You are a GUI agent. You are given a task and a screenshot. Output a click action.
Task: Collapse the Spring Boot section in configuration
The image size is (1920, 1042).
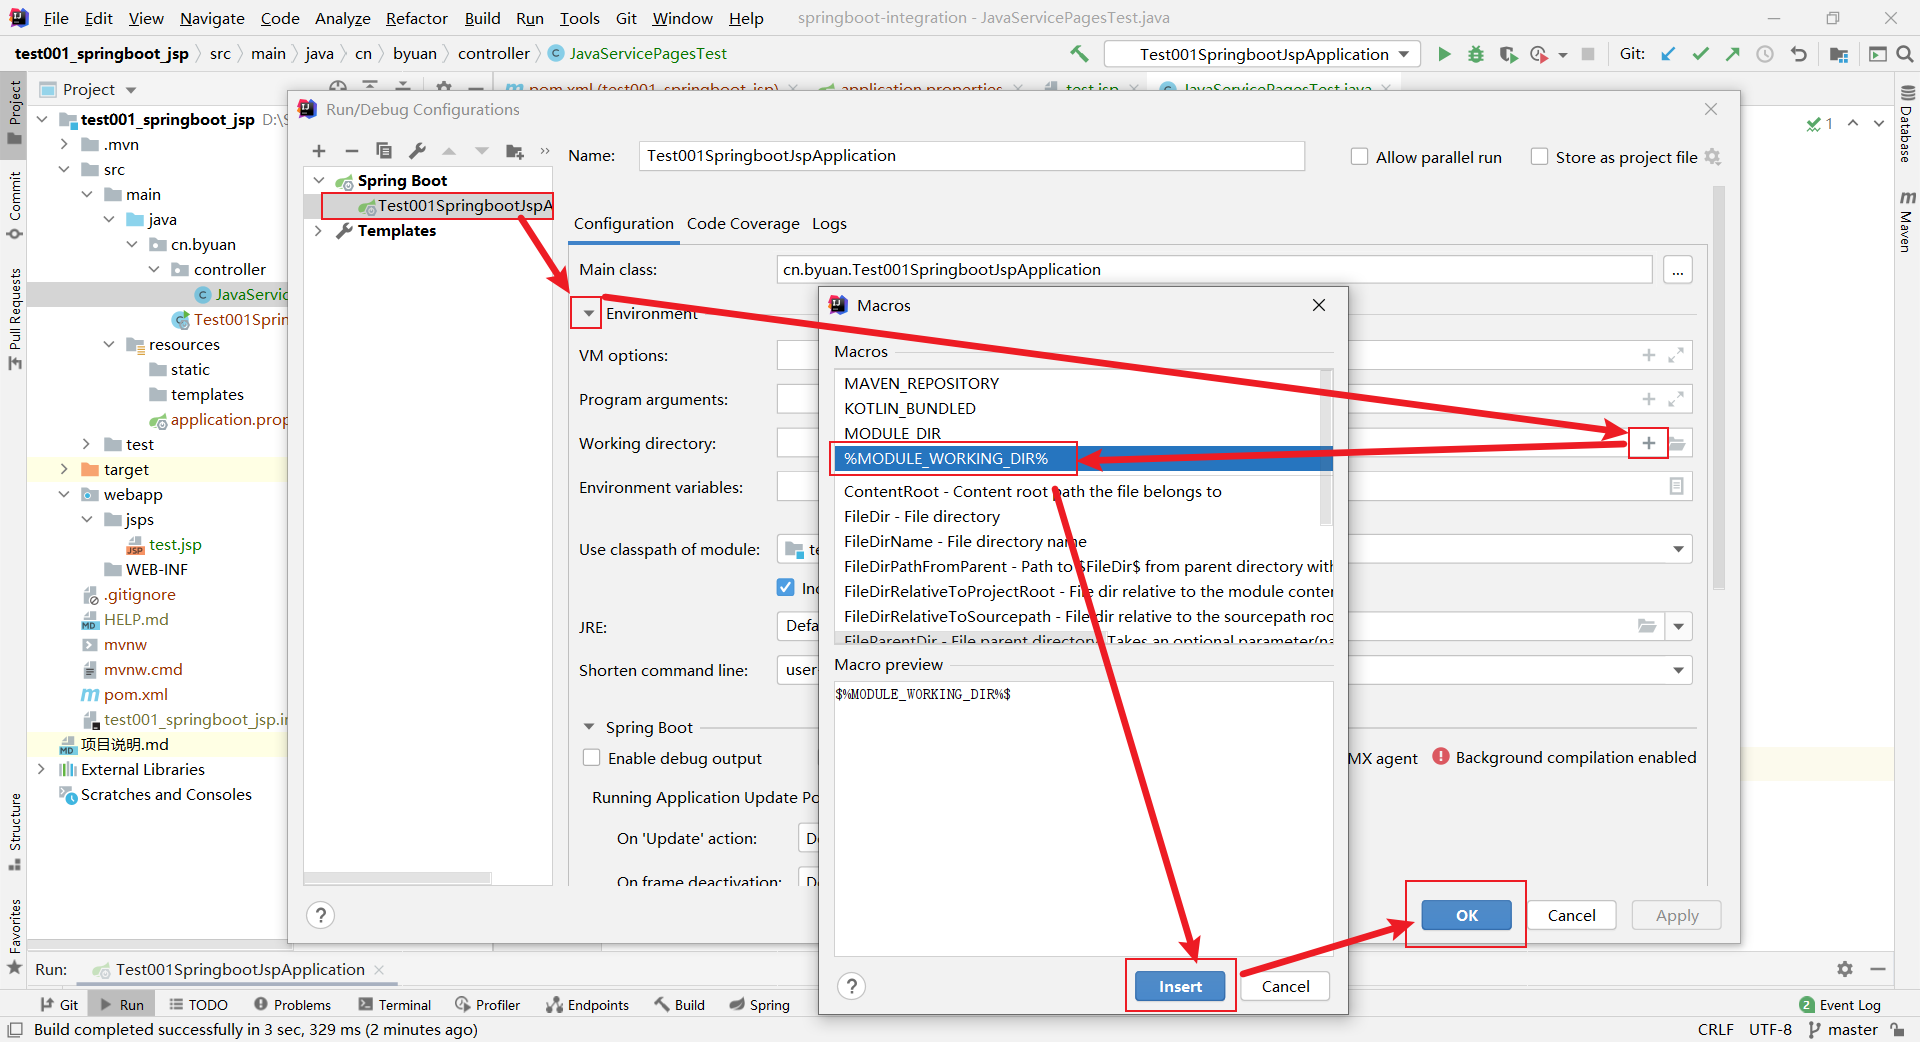[588, 727]
